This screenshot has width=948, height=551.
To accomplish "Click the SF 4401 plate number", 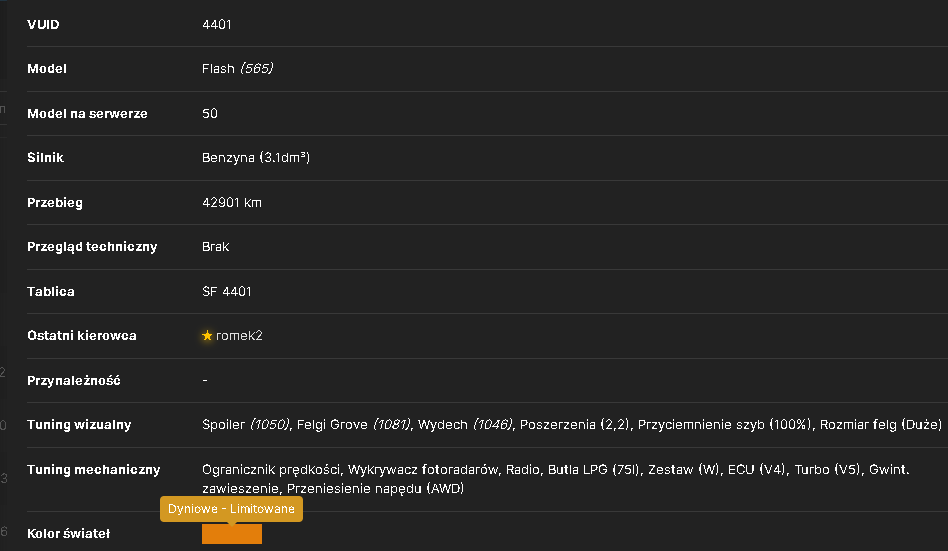I will [x=227, y=292].
